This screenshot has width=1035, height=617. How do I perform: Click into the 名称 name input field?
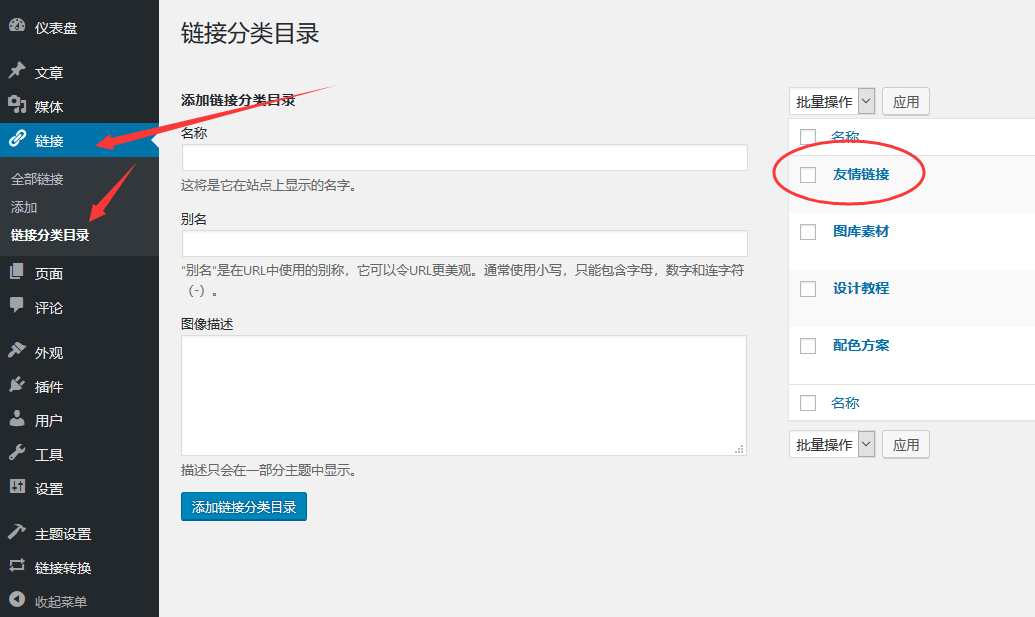[464, 158]
